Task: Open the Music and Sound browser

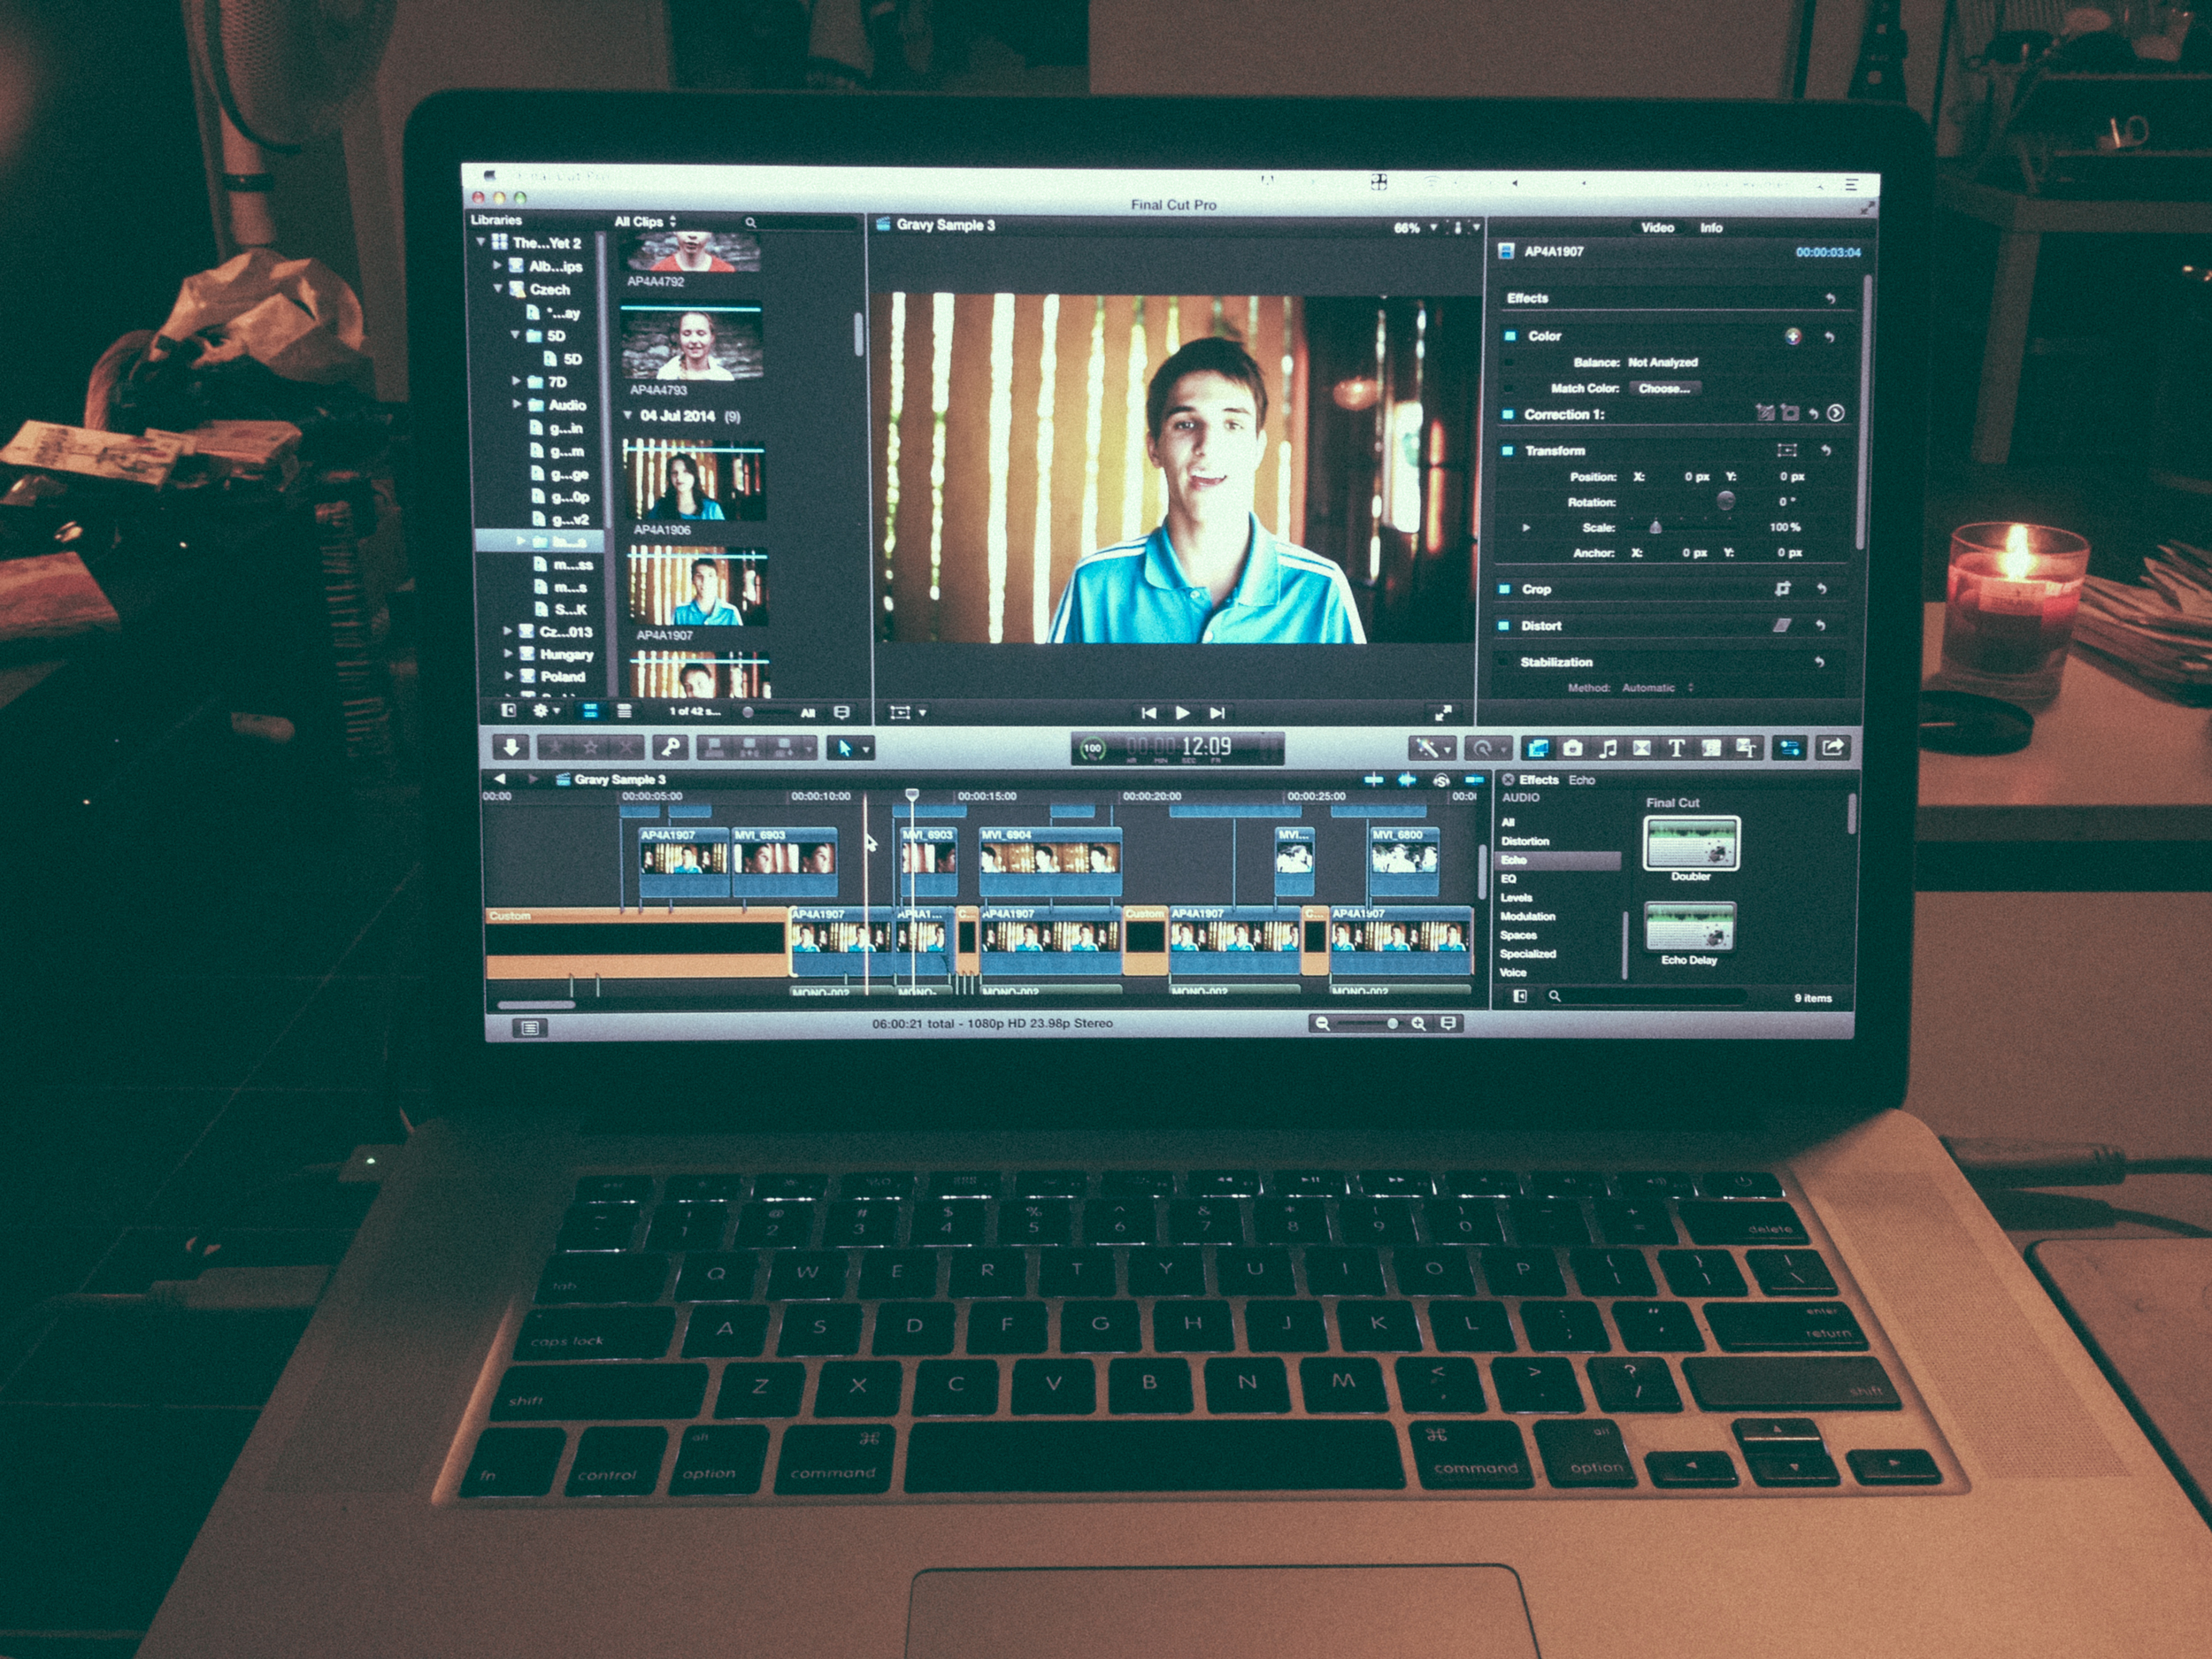Action: pos(1607,748)
